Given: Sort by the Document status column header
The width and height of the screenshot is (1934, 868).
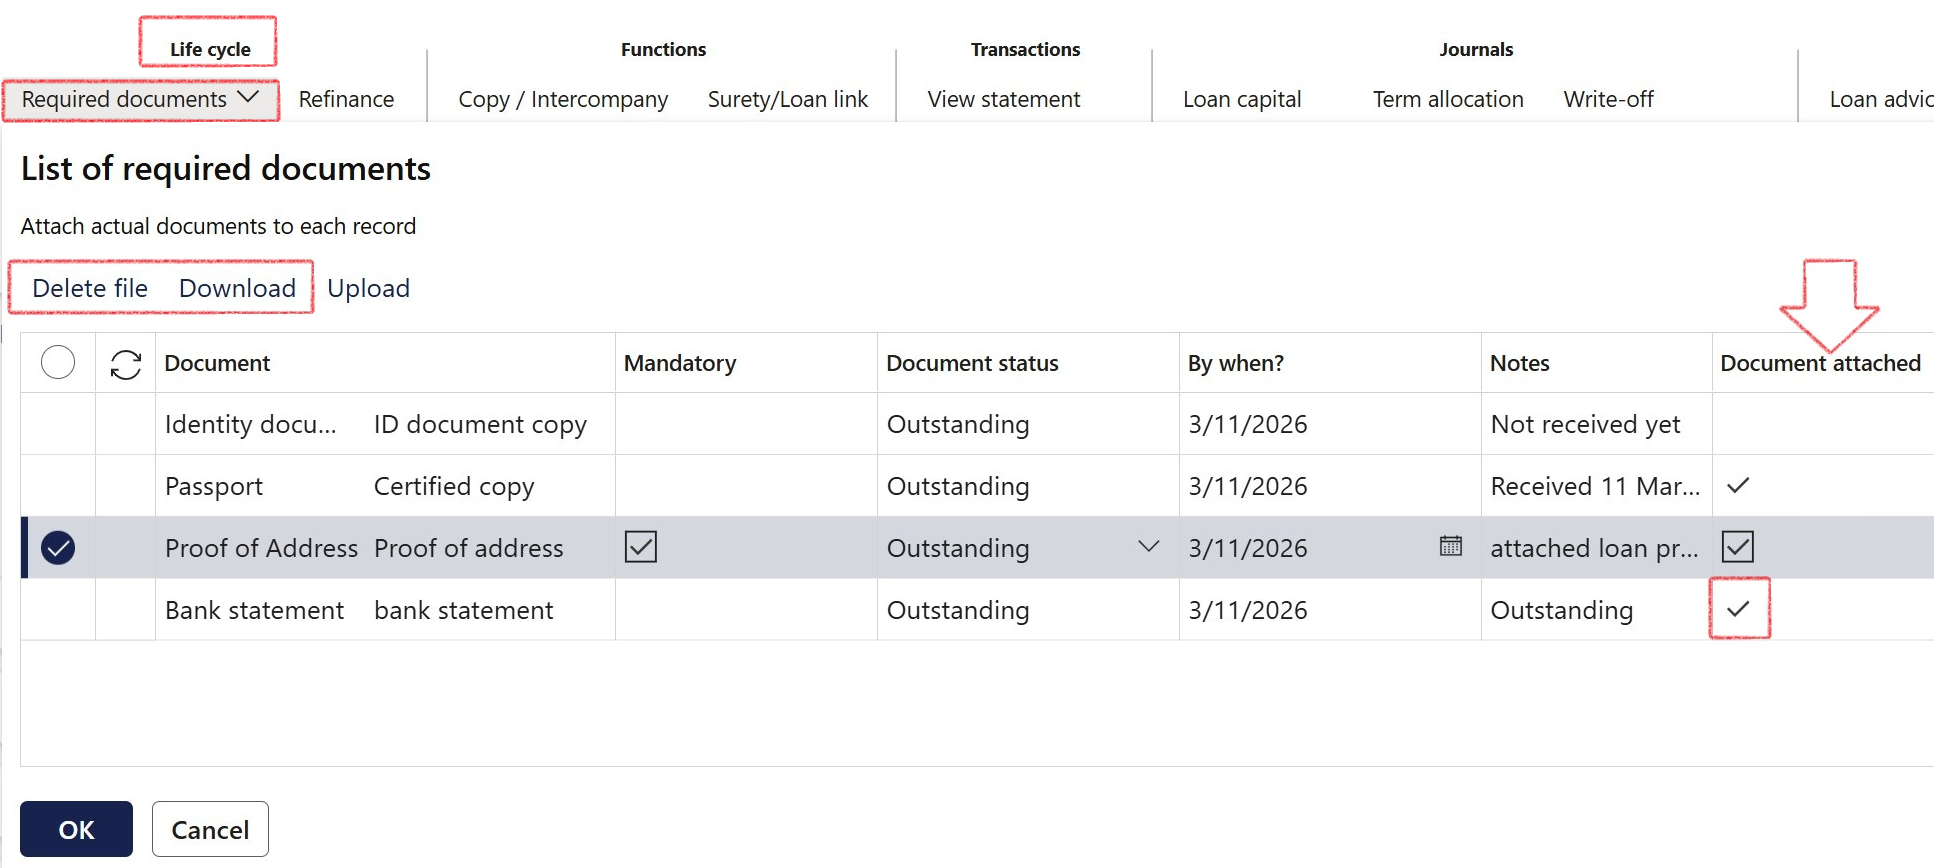Looking at the screenshot, I should point(972,363).
